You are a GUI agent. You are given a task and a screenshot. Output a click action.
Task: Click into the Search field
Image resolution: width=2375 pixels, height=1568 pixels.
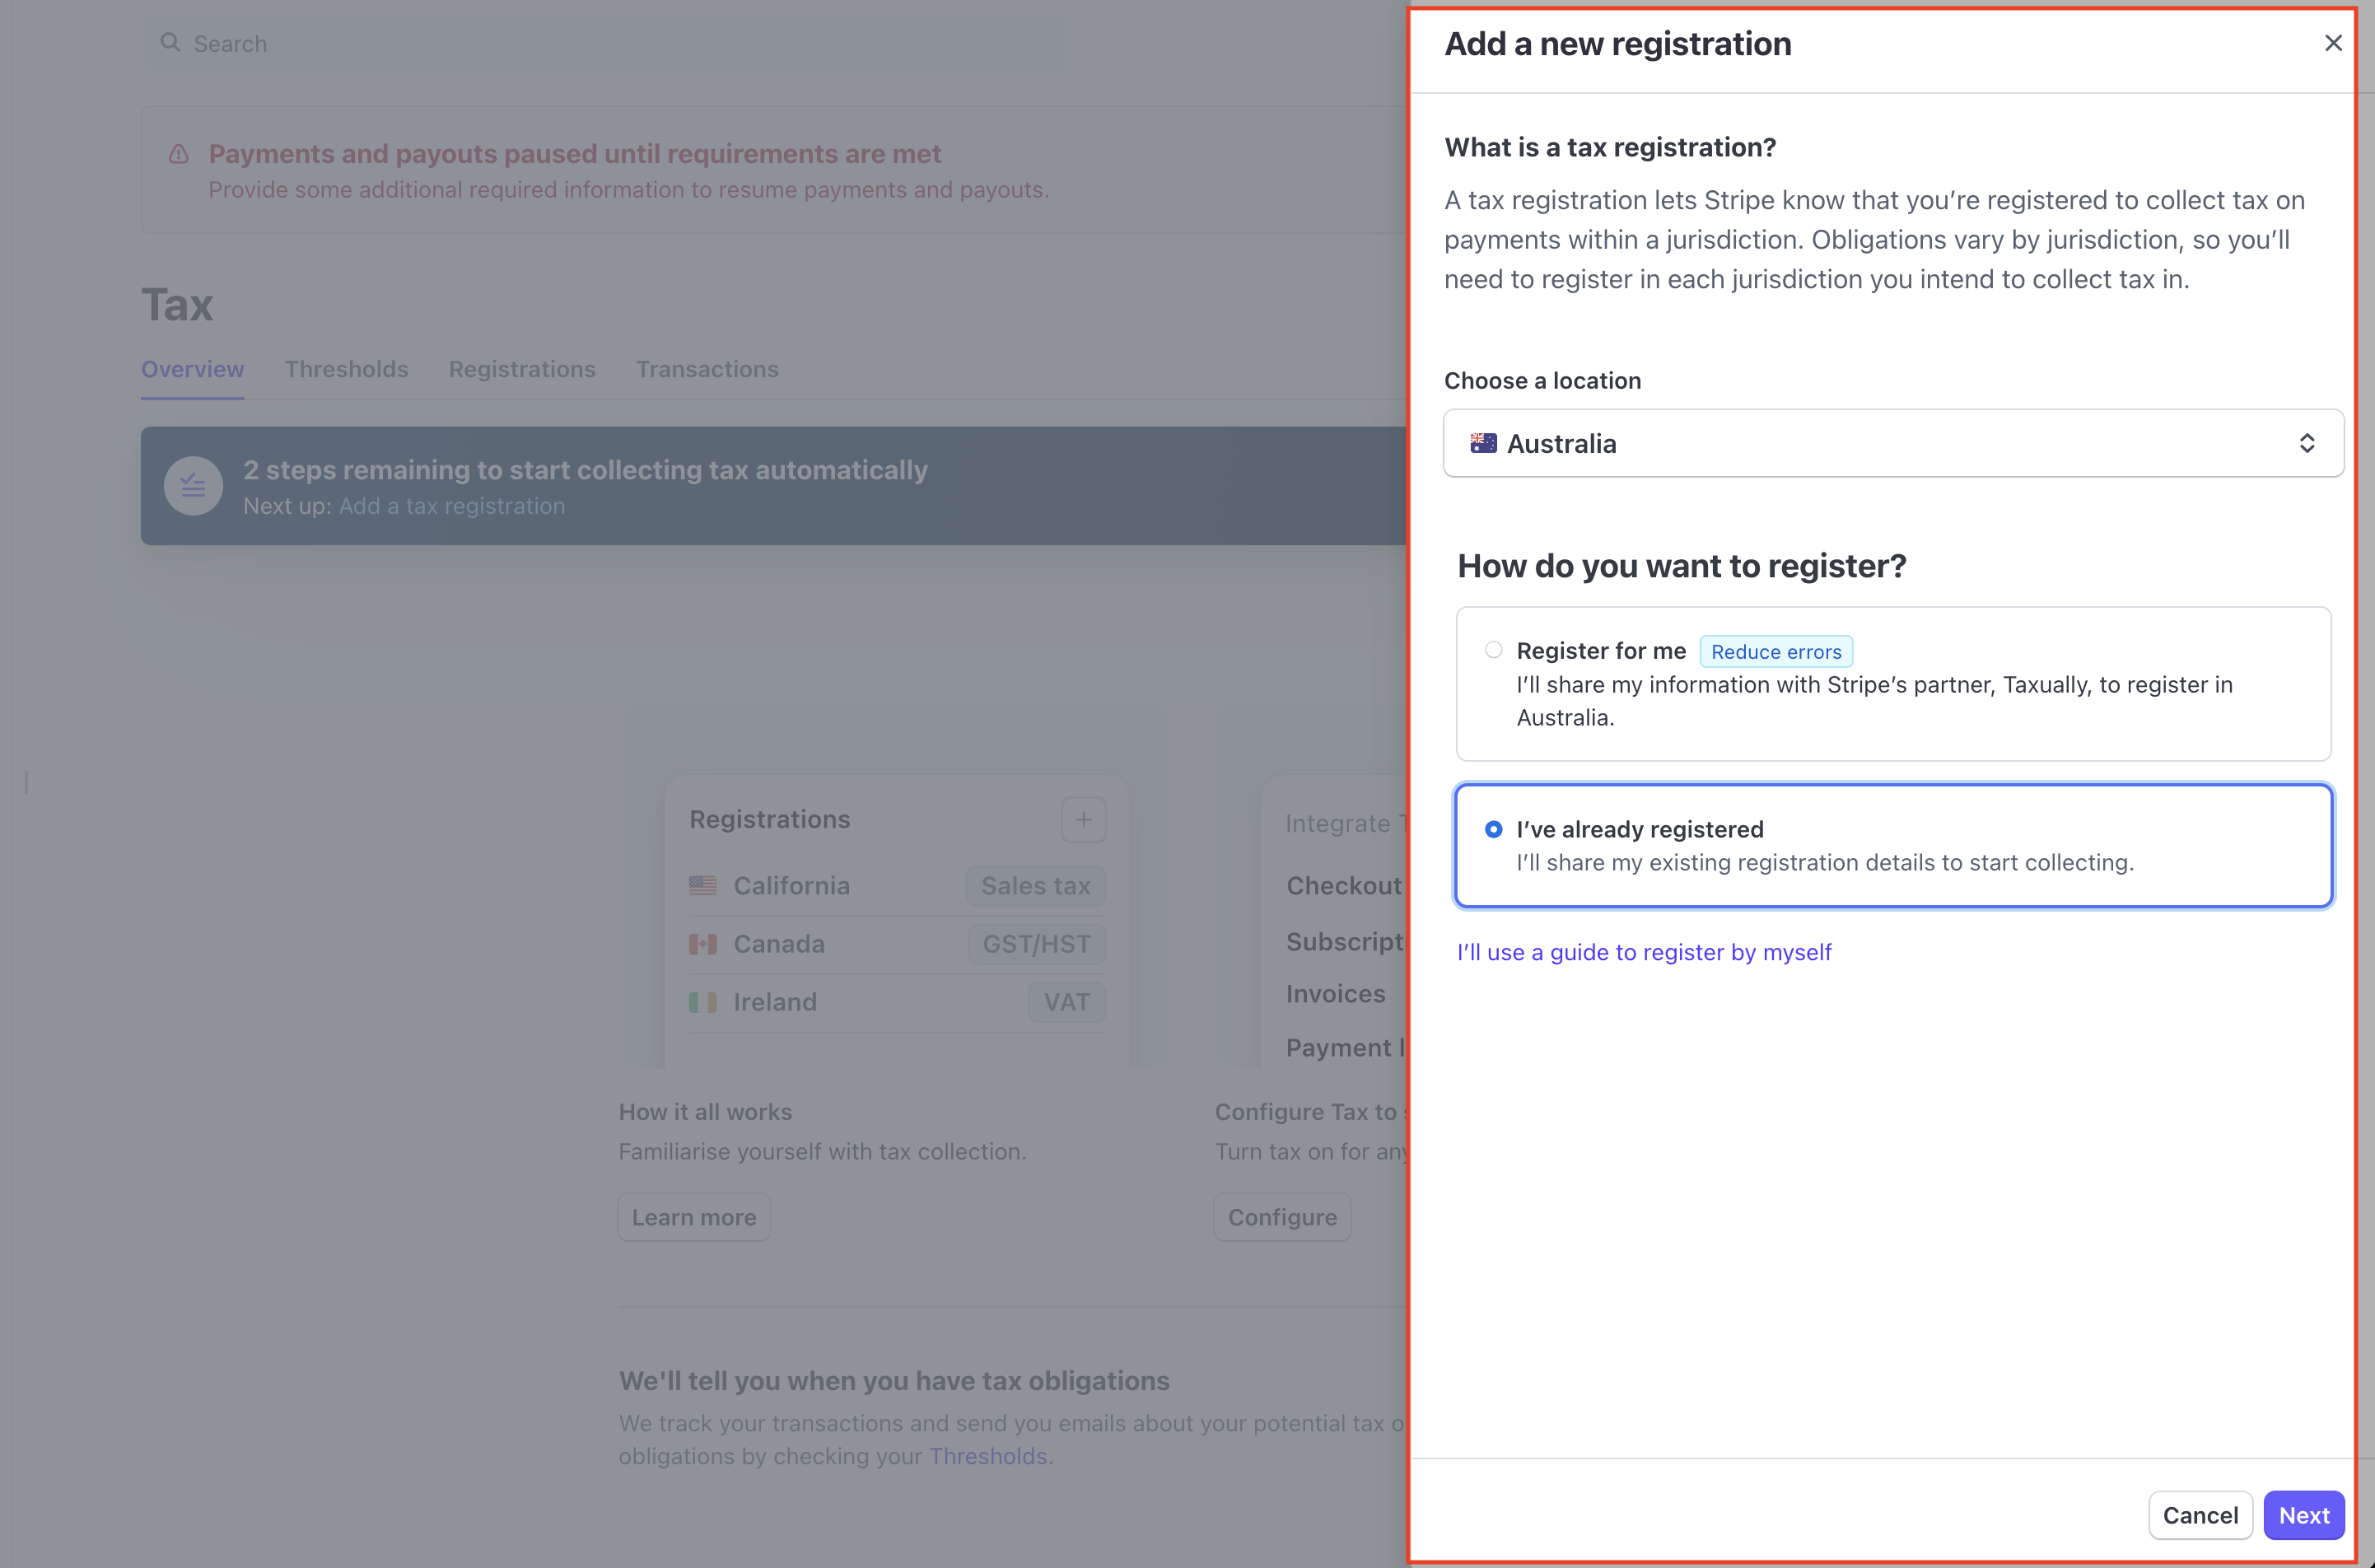(600, 44)
